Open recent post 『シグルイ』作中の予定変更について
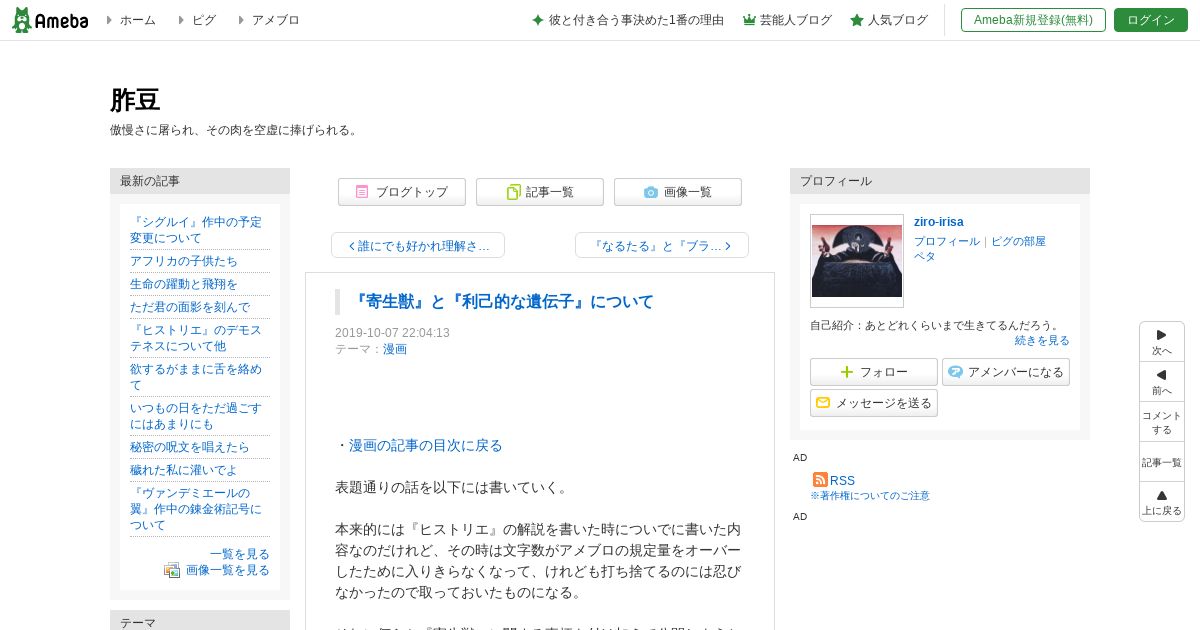The height and width of the screenshot is (630, 1200). click(x=196, y=230)
